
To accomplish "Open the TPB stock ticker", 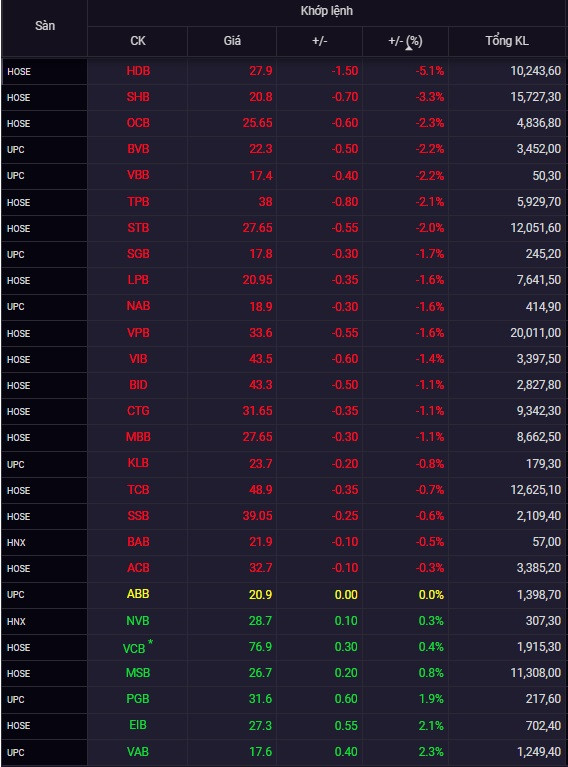I will 138,202.
